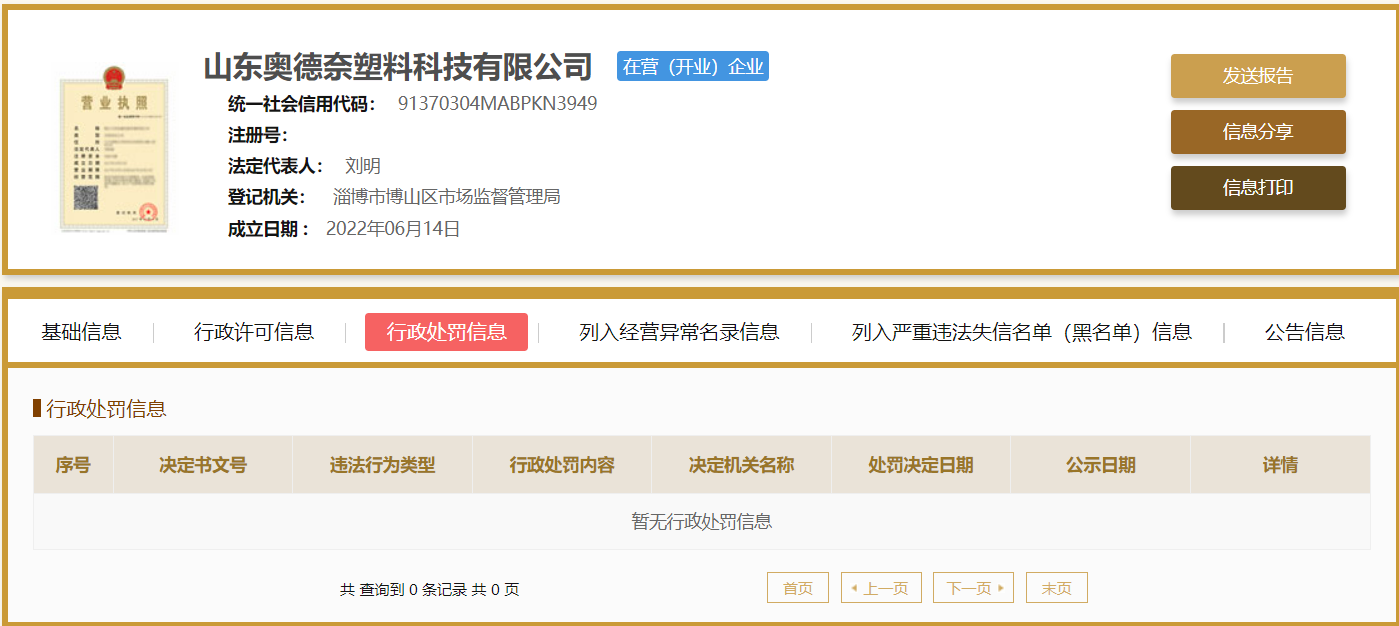The height and width of the screenshot is (626, 1399).
Task: Click the 行政处罚信息 section heading
Action: pos(106,409)
